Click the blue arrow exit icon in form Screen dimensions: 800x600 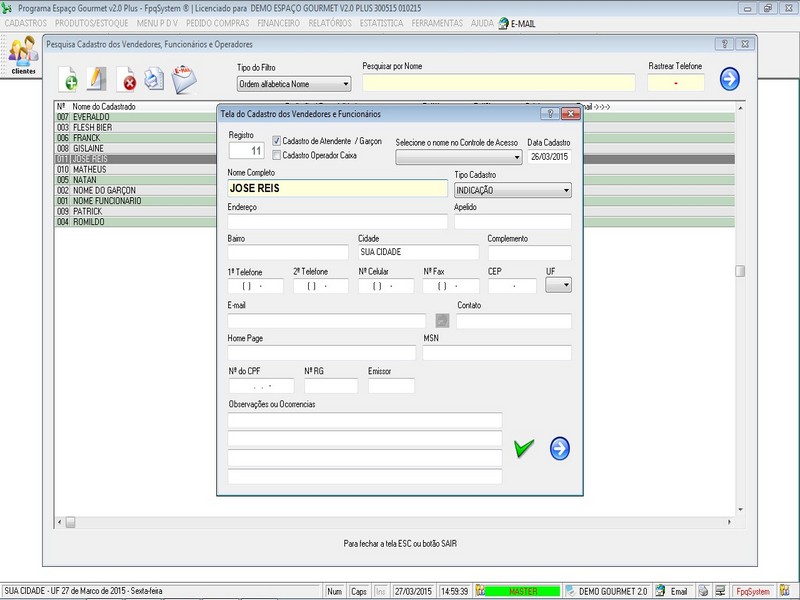click(560, 449)
